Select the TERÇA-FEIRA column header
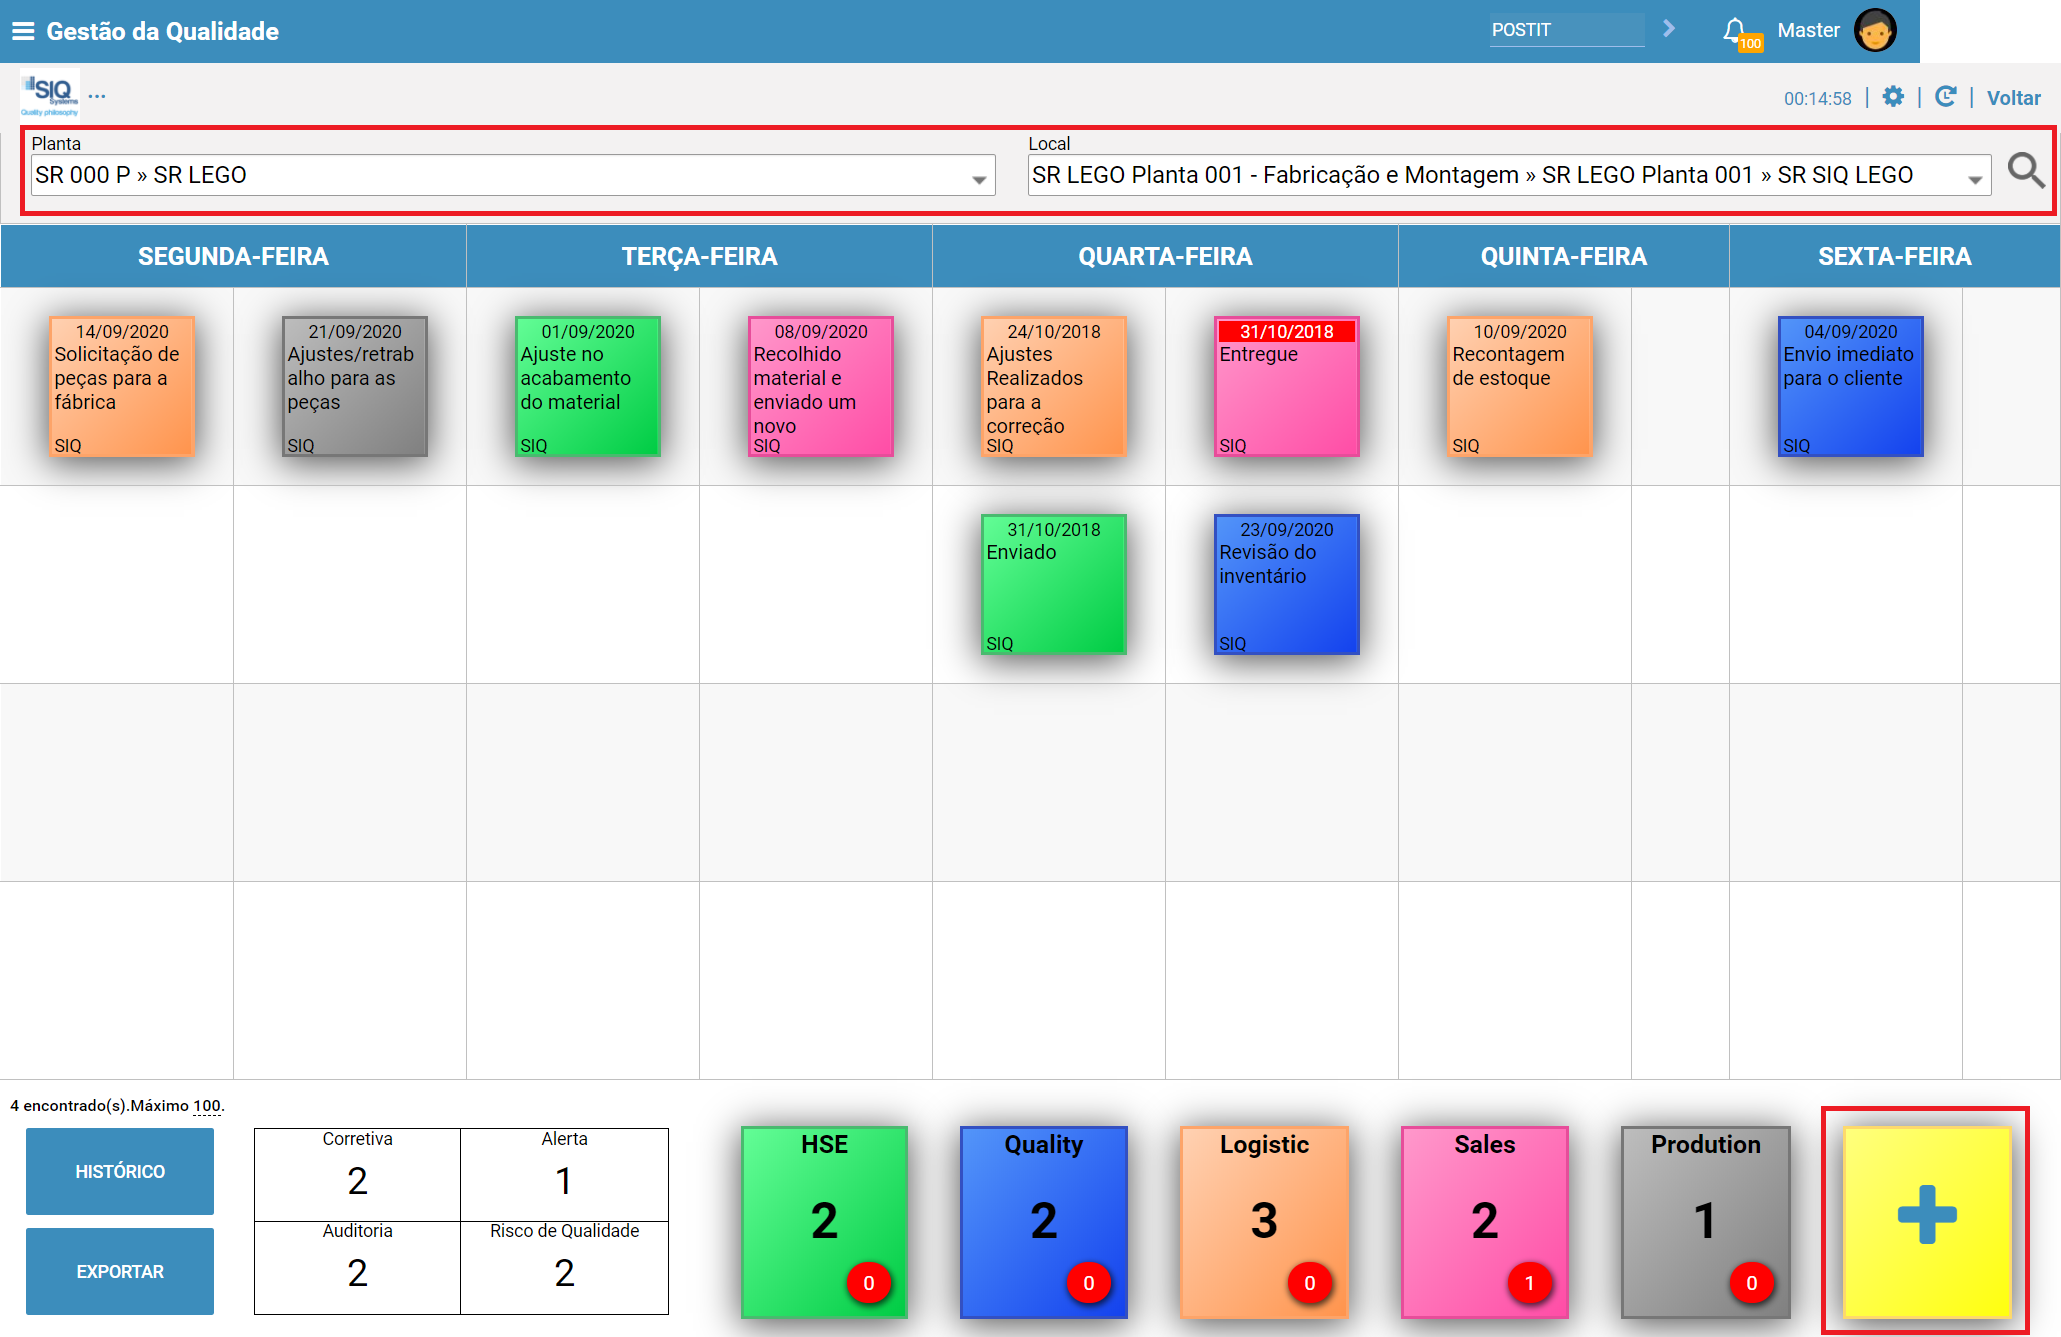The width and height of the screenshot is (2061, 1337). [x=699, y=256]
